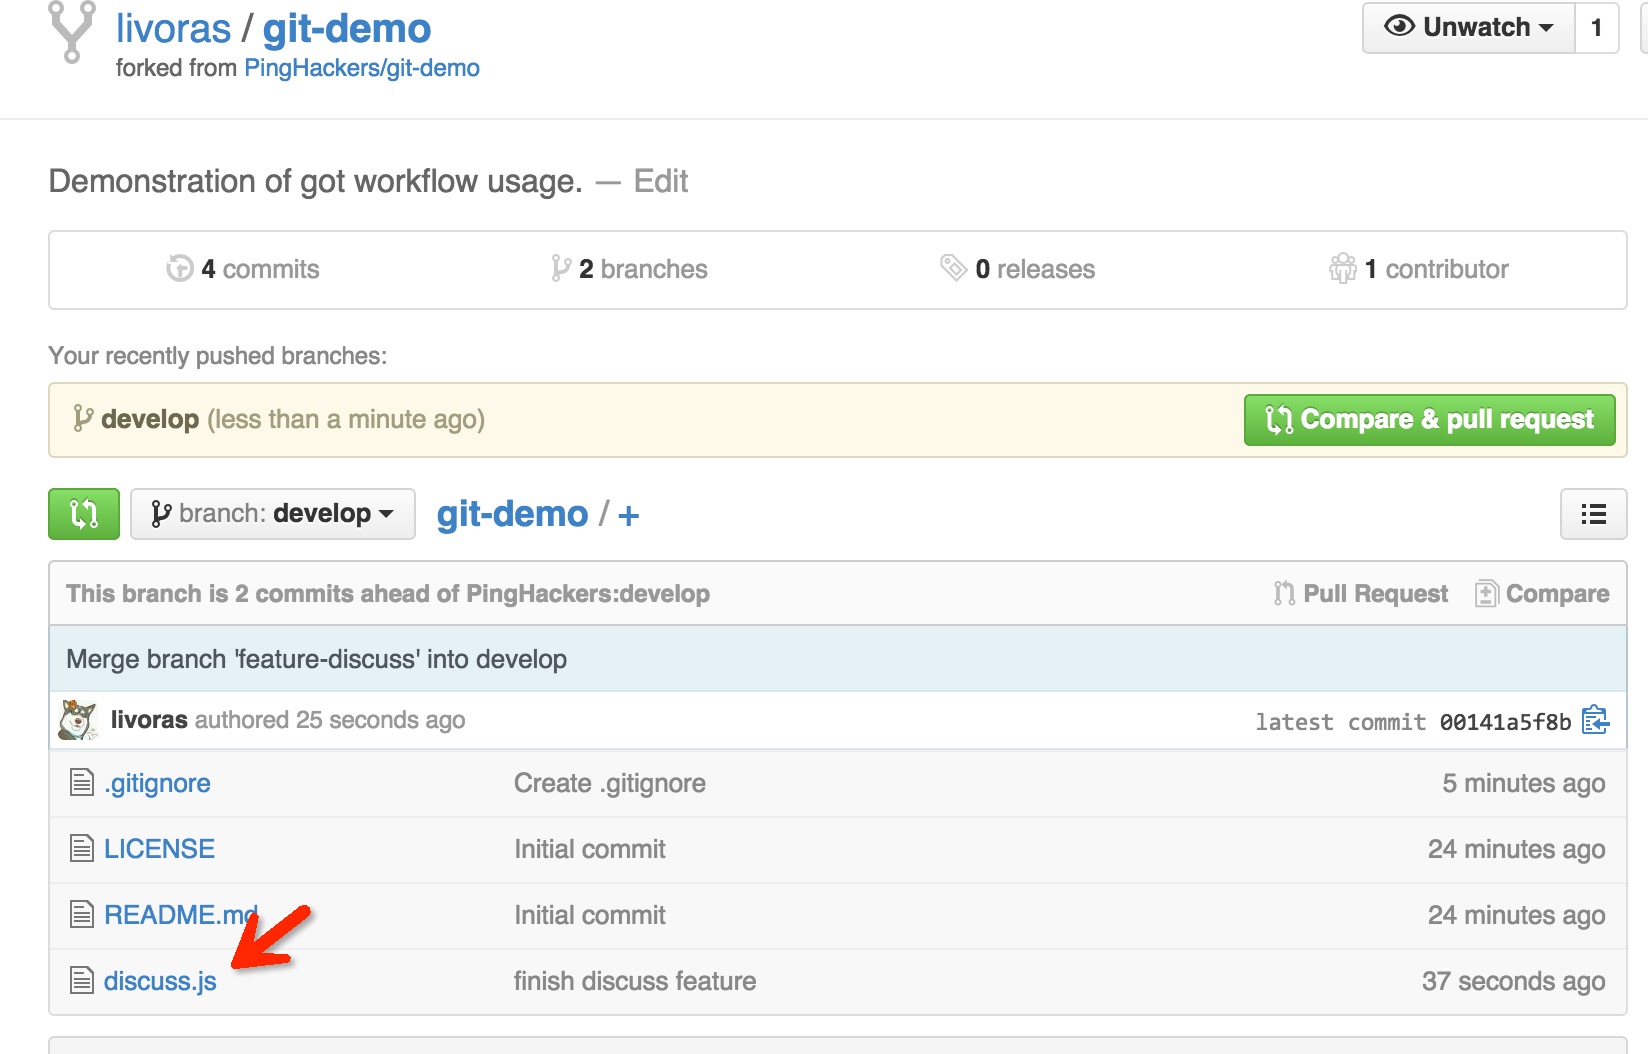The height and width of the screenshot is (1054, 1648).
Task: Click the contributor people icon
Action: pyautogui.click(x=1343, y=268)
